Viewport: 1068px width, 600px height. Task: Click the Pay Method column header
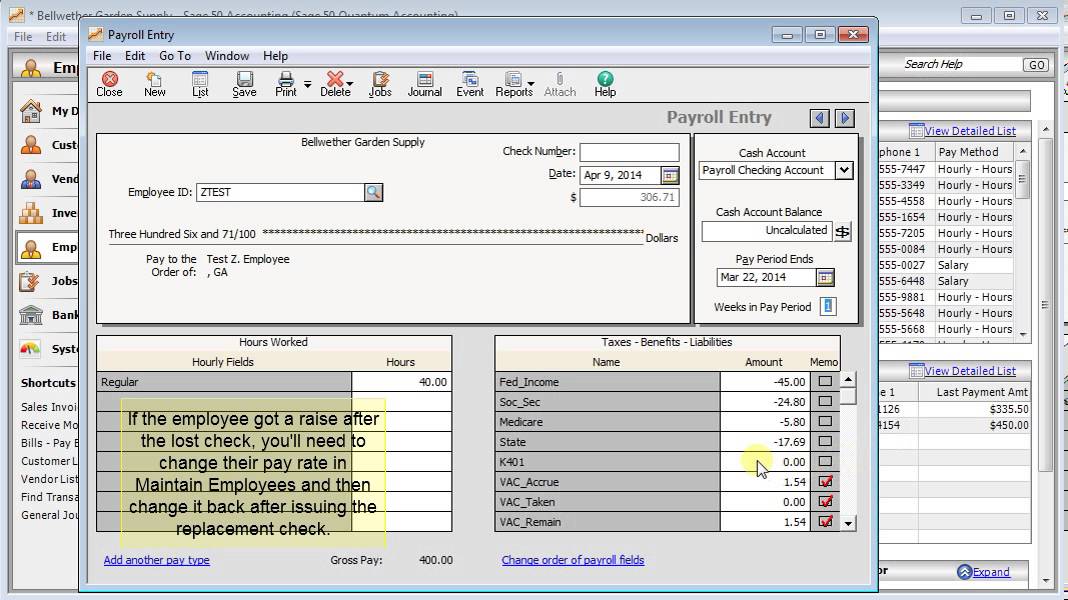[973, 152]
